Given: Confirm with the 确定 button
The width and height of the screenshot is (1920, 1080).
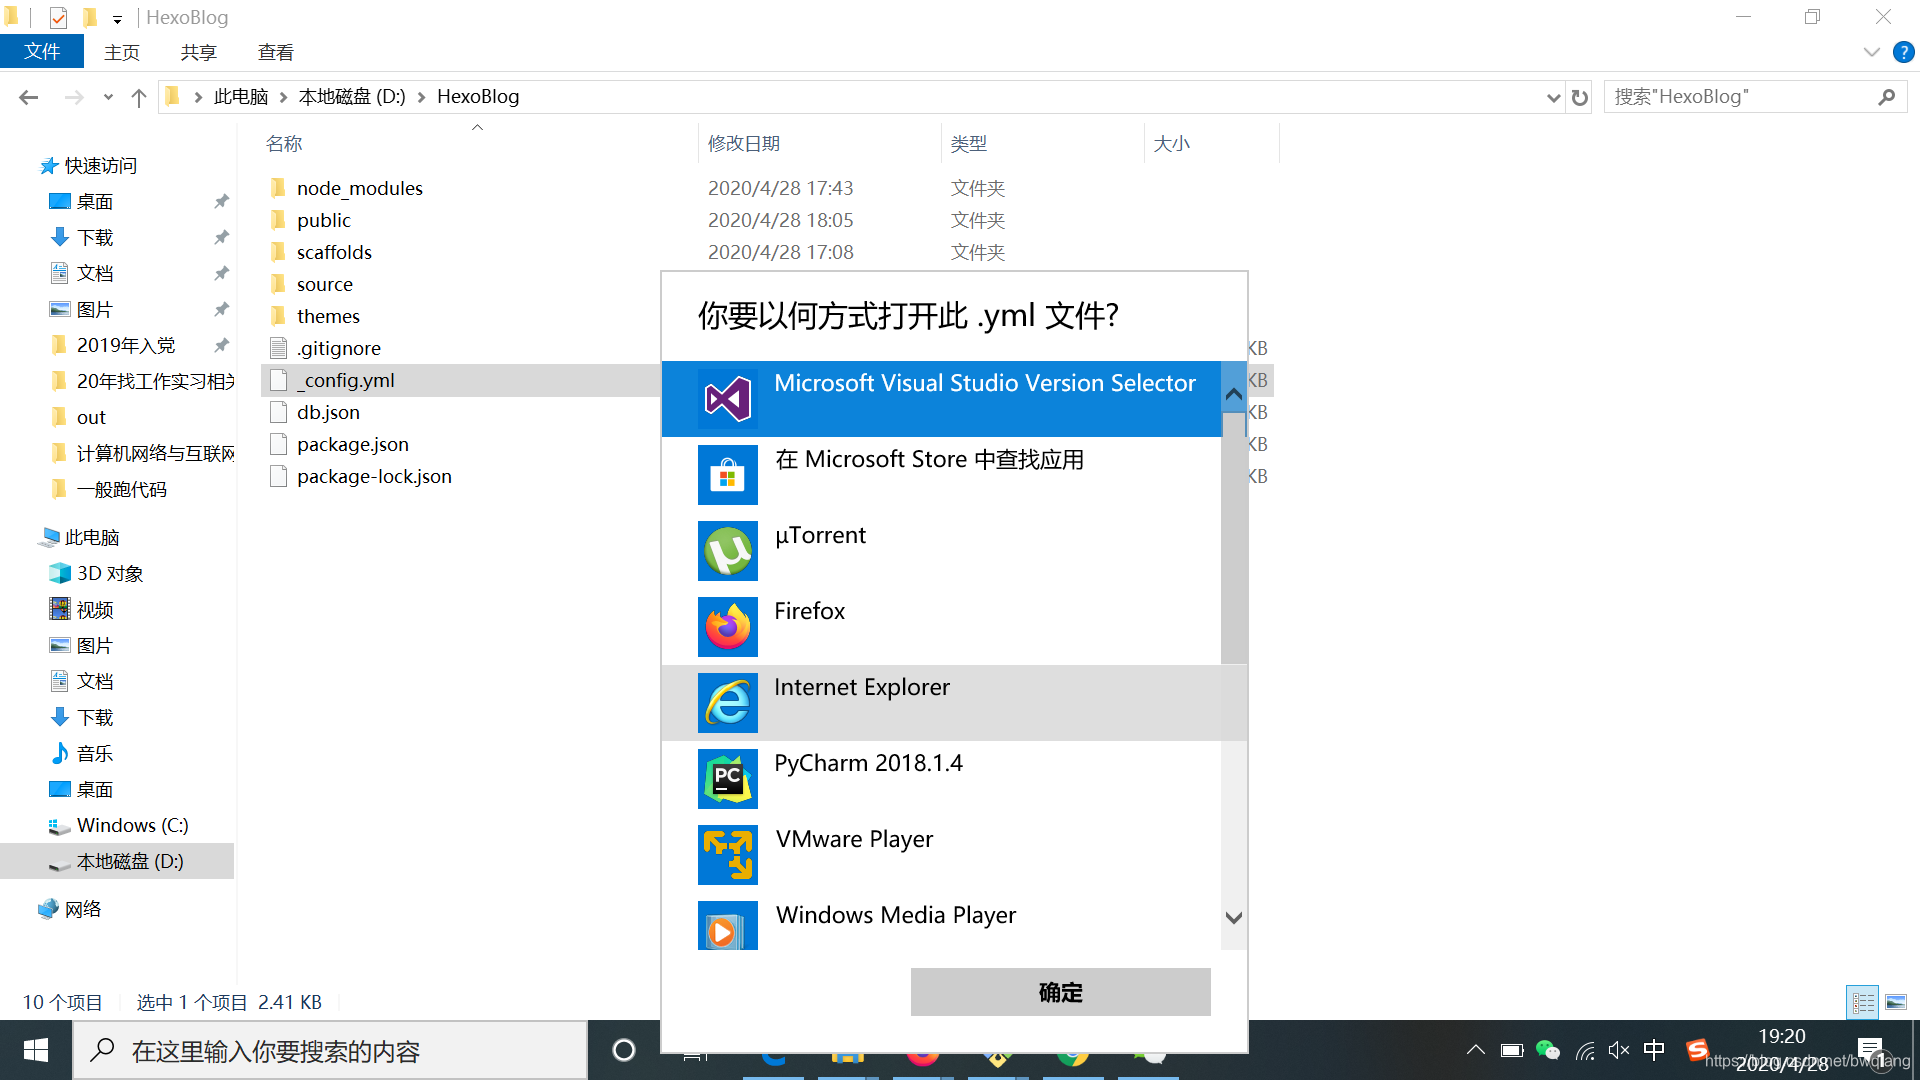Looking at the screenshot, I should (x=1060, y=992).
